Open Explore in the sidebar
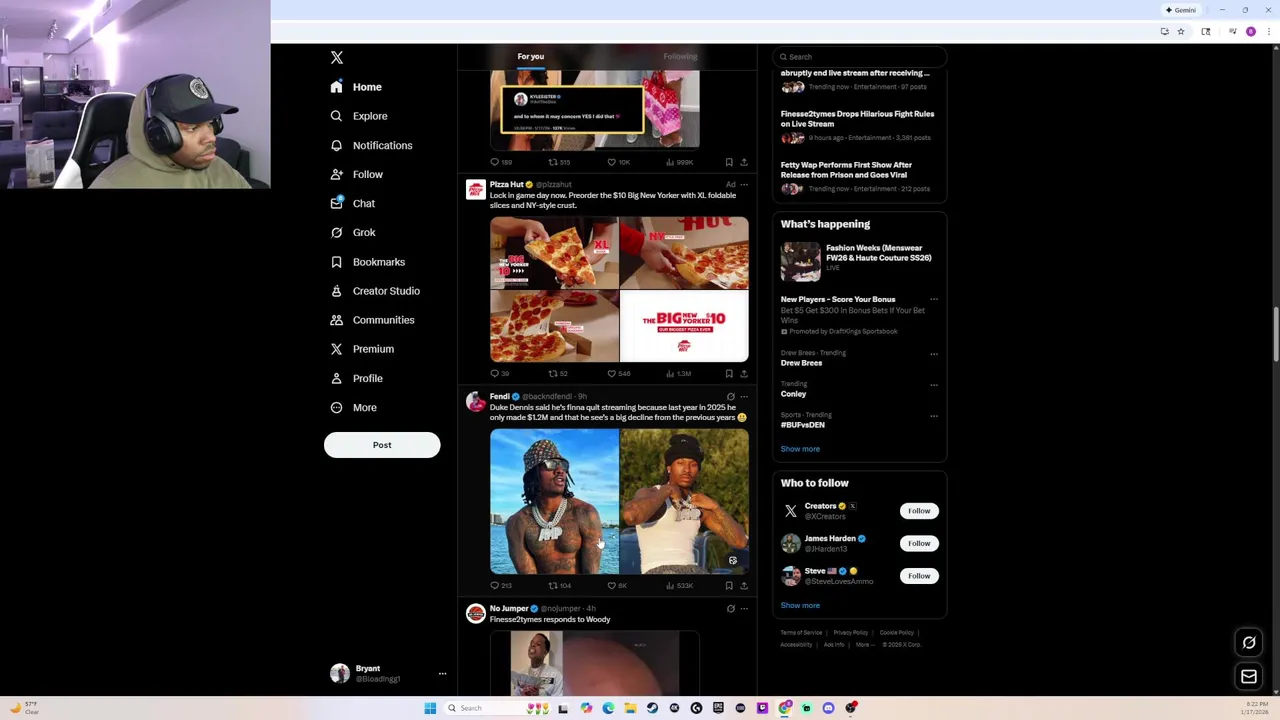Image resolution: width=1280 pixels, height=720 pixels. pos(360,116)
